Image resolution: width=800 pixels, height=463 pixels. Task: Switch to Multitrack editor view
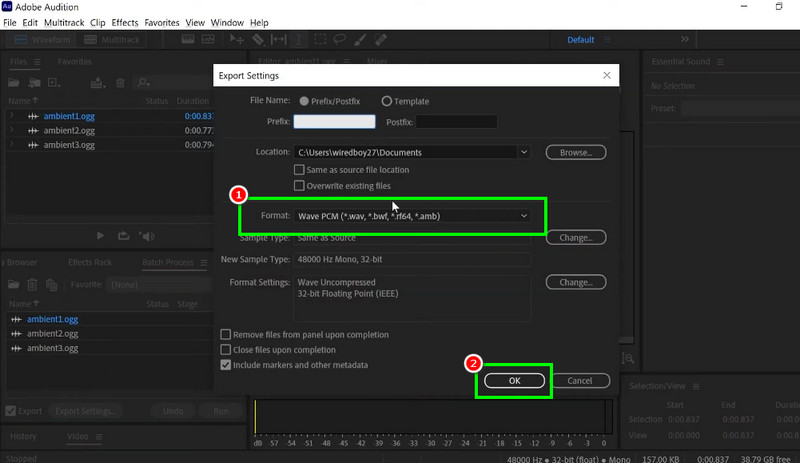(112, 40)
